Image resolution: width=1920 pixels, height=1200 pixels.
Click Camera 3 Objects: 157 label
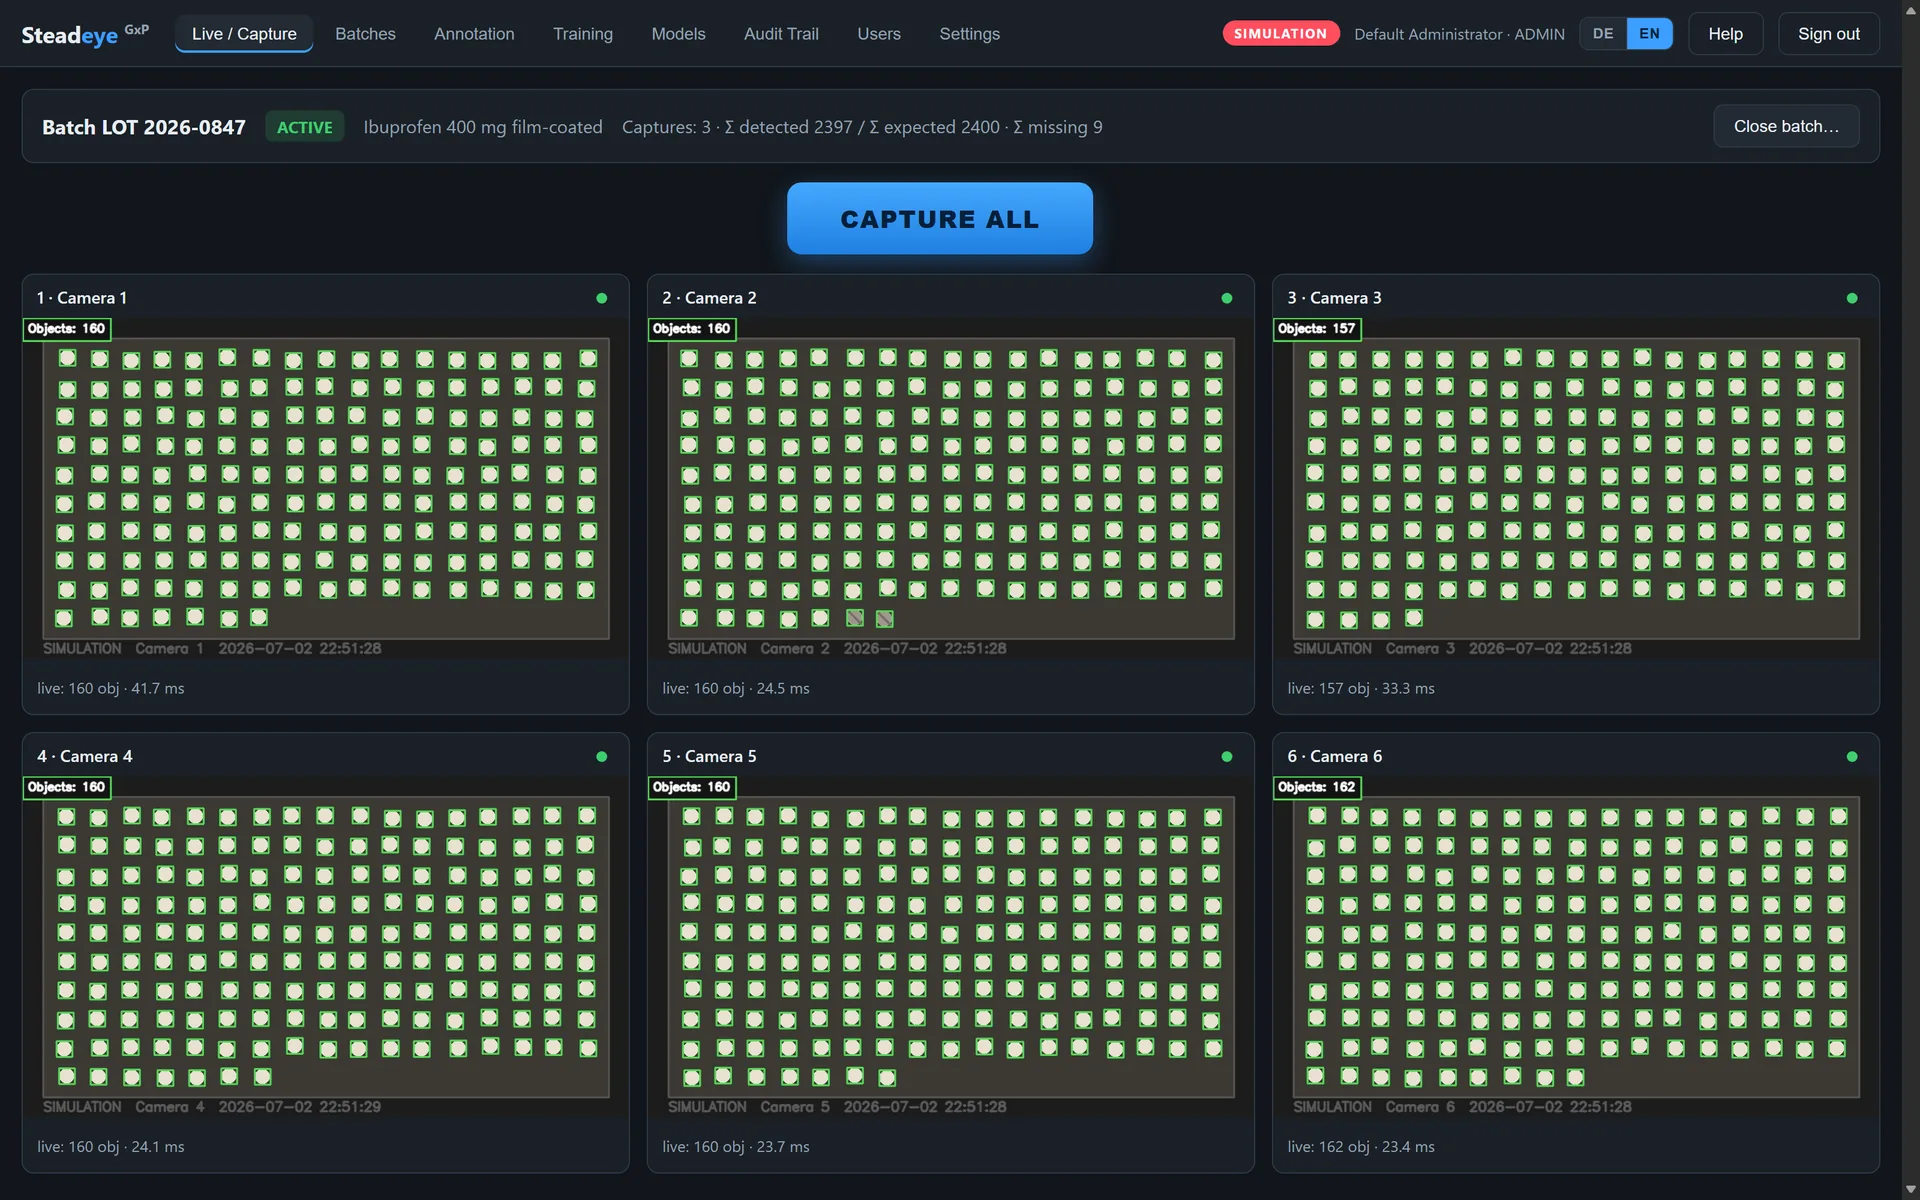click(x=1316, y=329)
